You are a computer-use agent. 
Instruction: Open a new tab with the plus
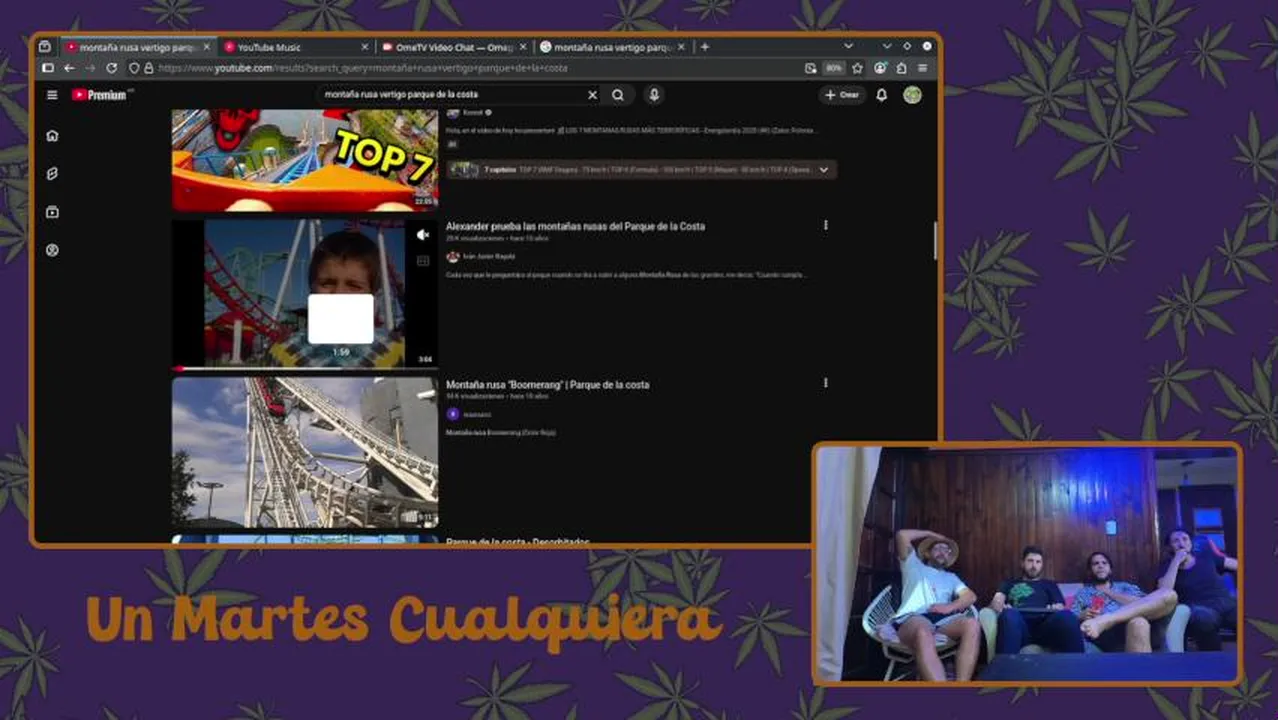(705, 46)
